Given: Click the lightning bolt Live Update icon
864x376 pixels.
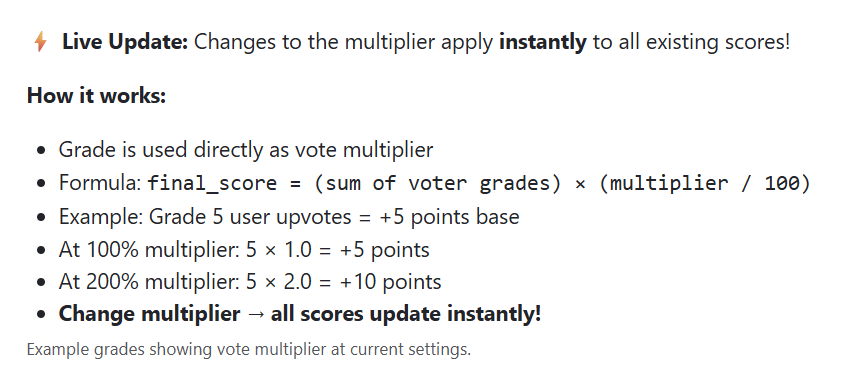Looking at the screenshot, I should [x=40, y=42].
